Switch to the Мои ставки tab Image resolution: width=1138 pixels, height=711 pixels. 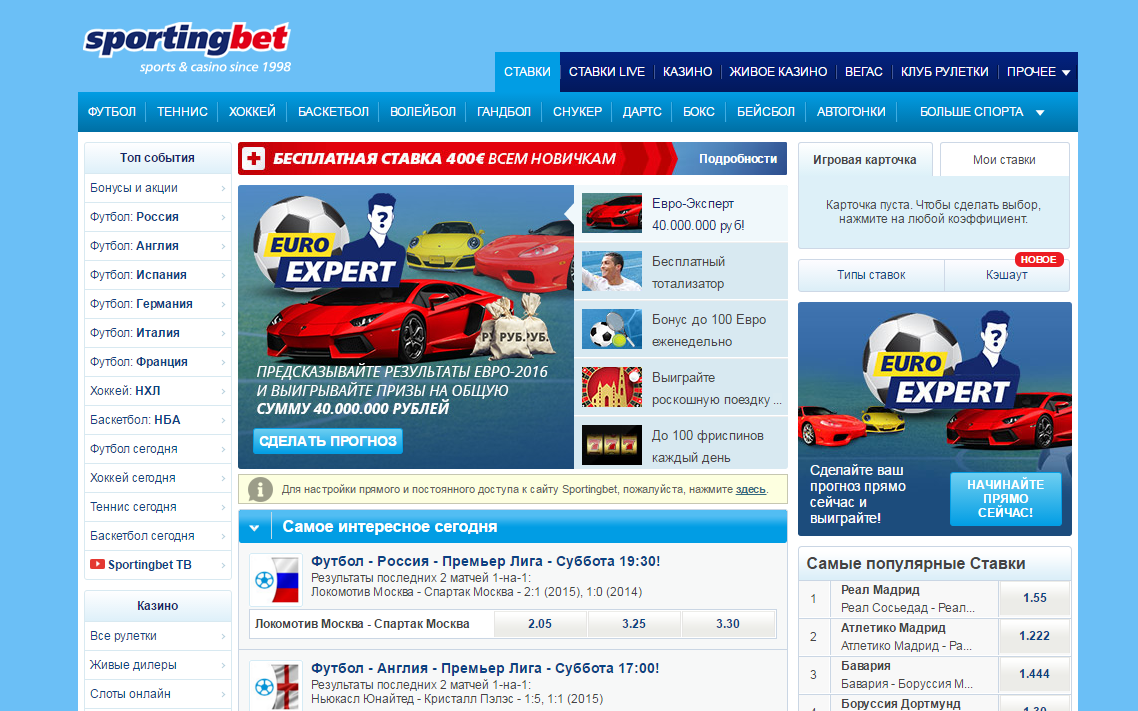1004,160
